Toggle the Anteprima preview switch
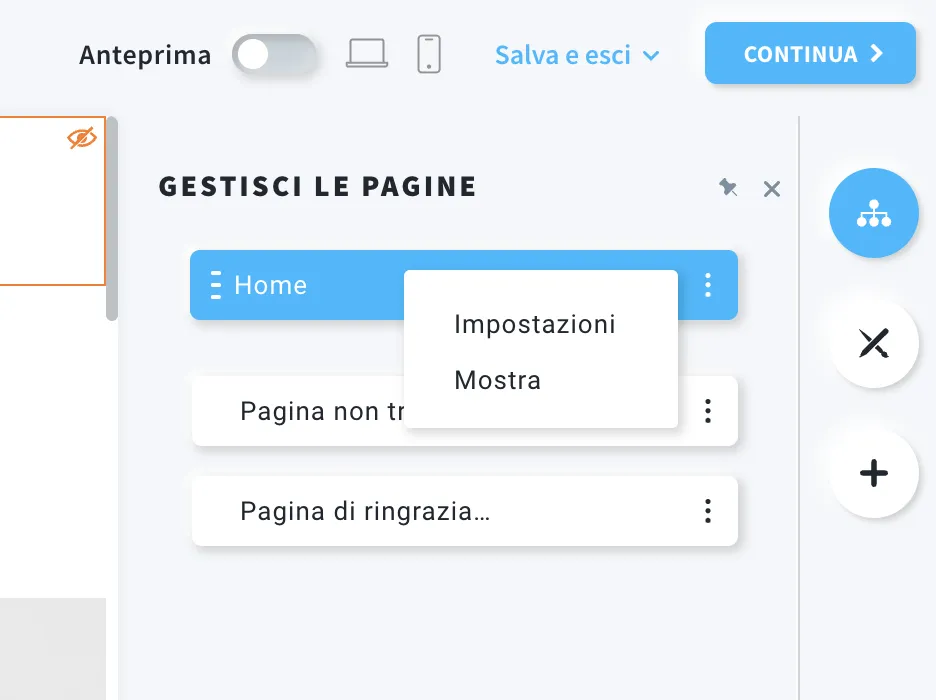This screenshot has width=936, height=700. (275, 55)
